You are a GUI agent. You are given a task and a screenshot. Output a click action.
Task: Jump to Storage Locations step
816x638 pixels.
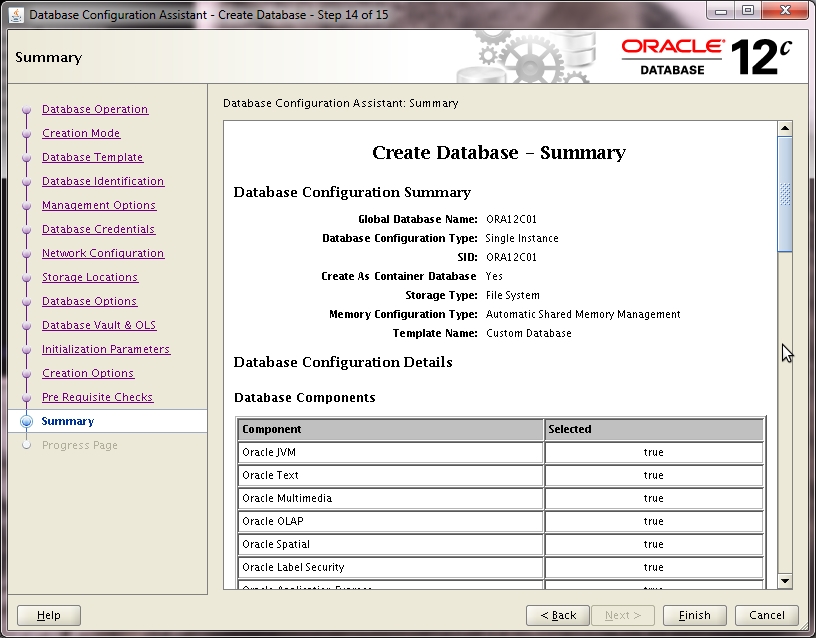[90, 277]
